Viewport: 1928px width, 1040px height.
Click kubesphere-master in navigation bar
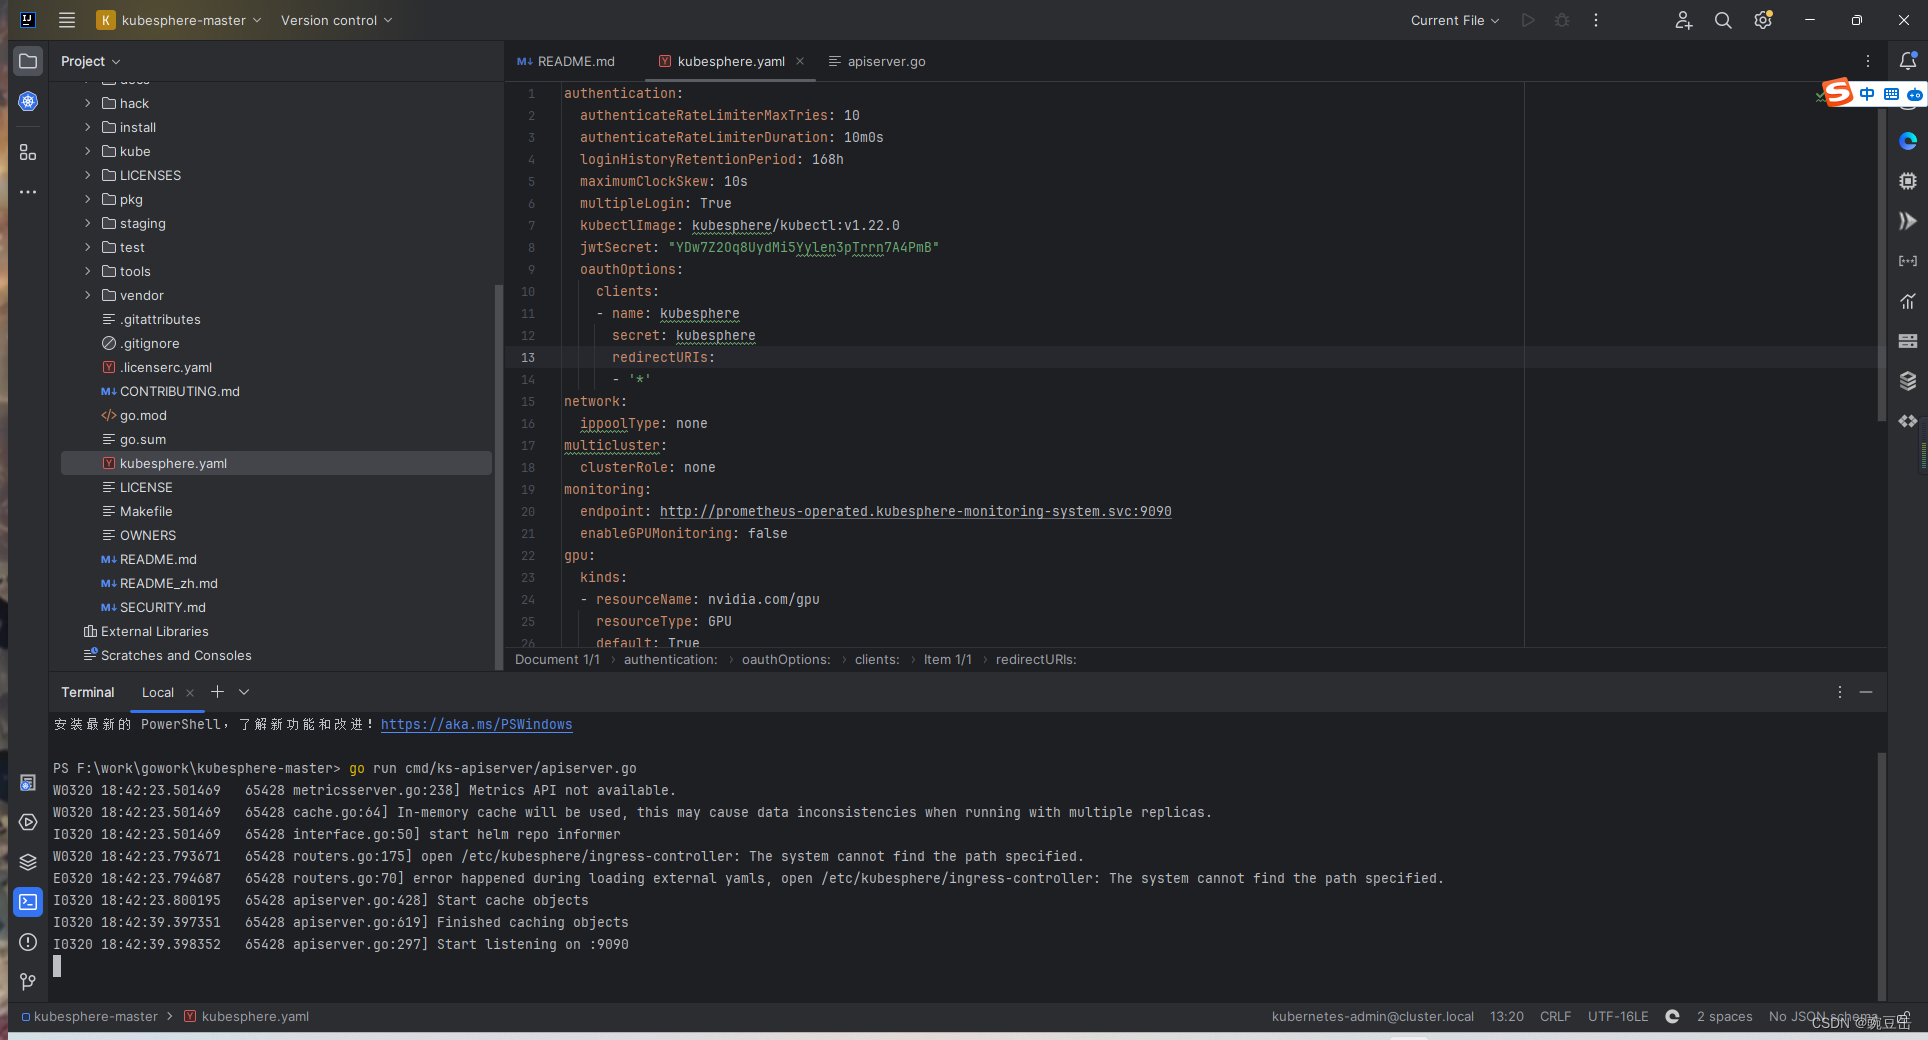click(95, 1016)
